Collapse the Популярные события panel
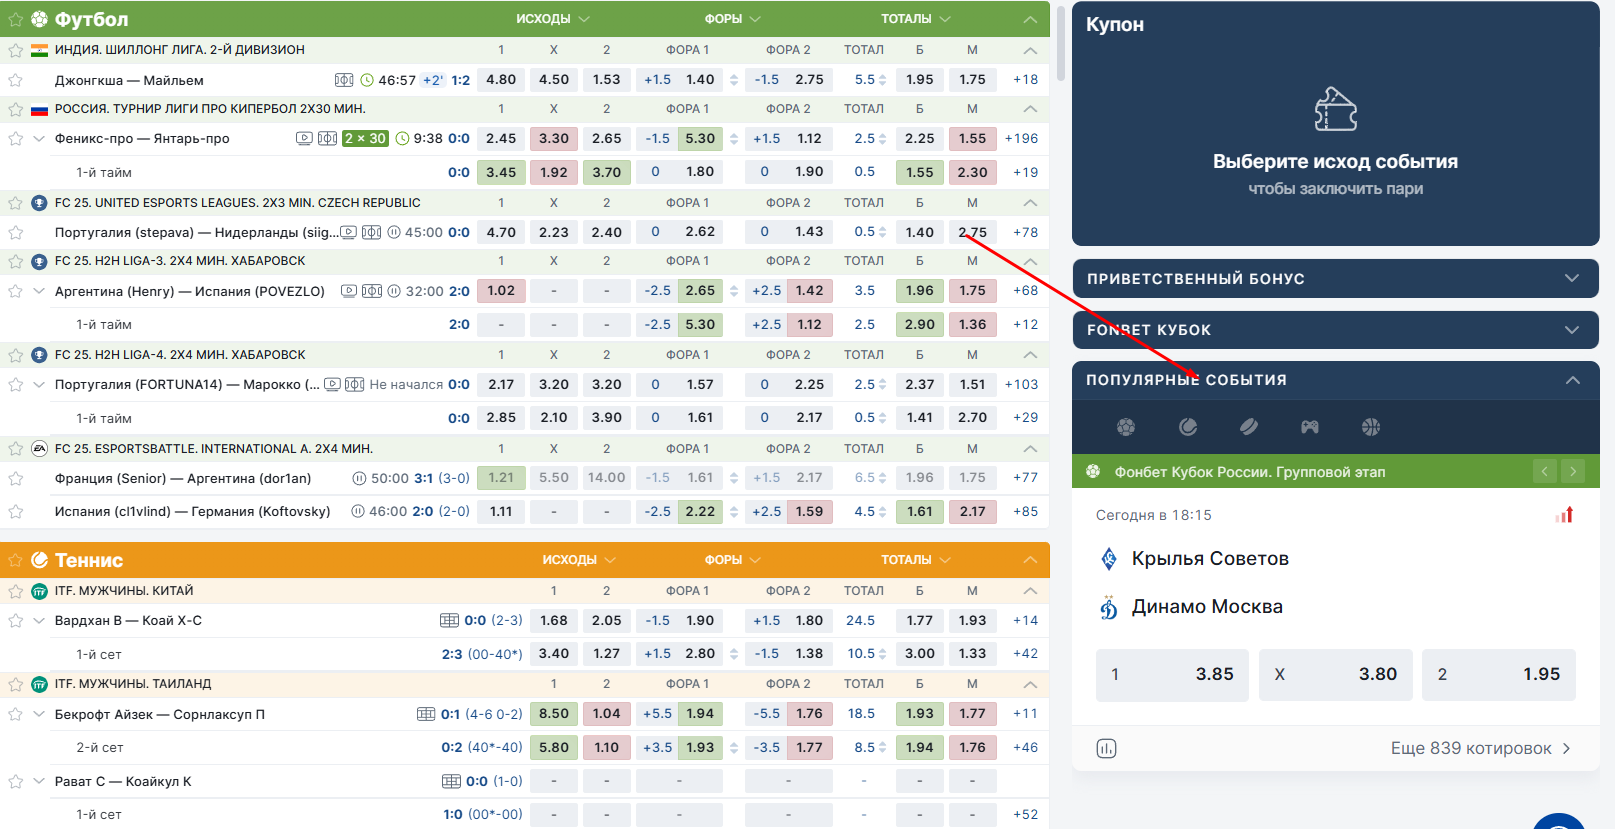 coord(1572,380)
